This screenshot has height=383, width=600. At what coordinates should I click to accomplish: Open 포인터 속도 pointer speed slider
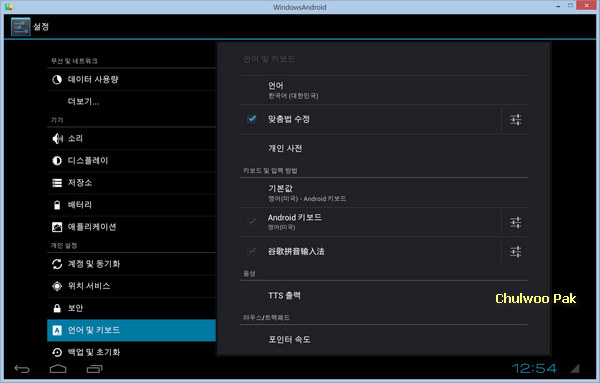point(384,339)
